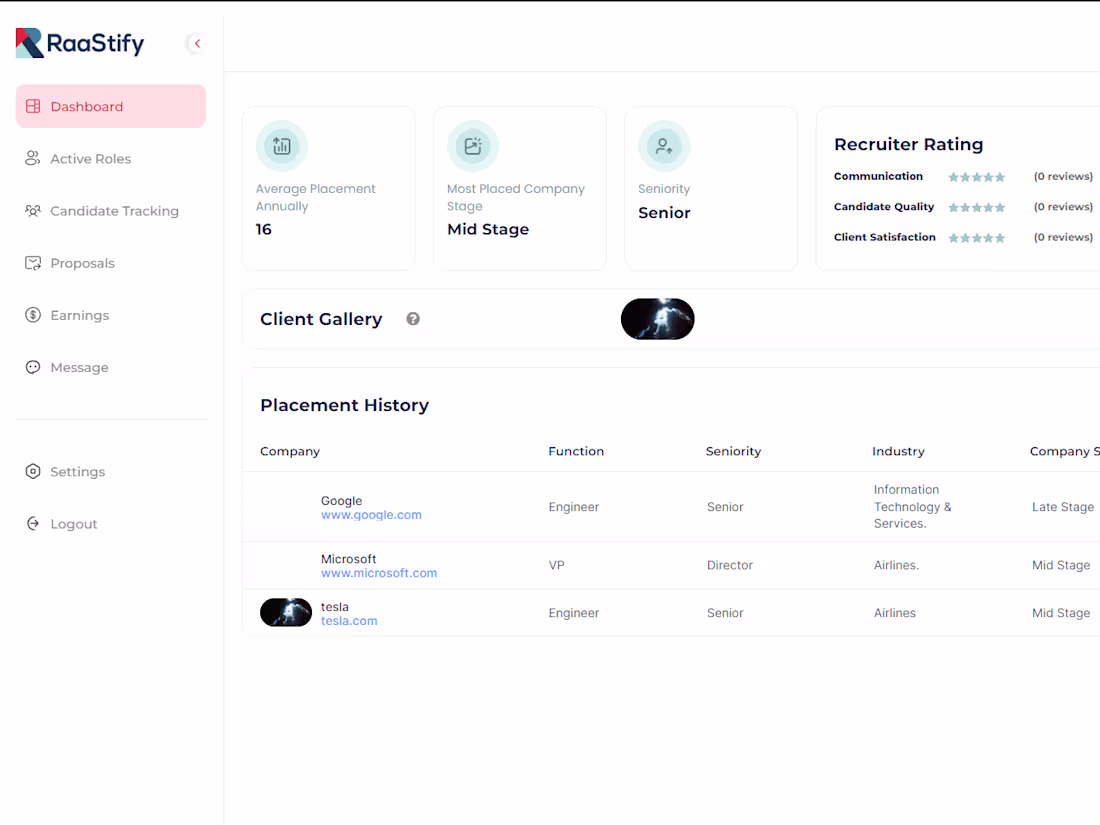The width and height of the screenshot is (1100, 825).
Task: Select the Dashboard menu item
Action: (x=87, y=106)
